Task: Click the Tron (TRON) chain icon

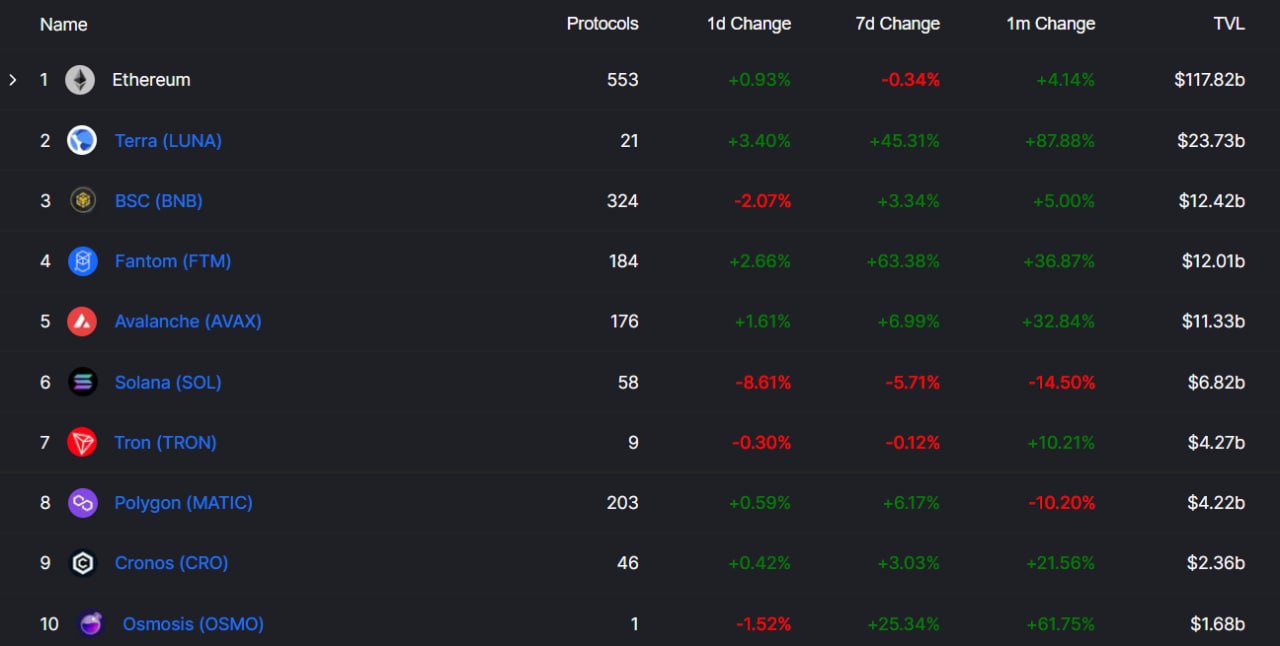Action: pos(82,442)
